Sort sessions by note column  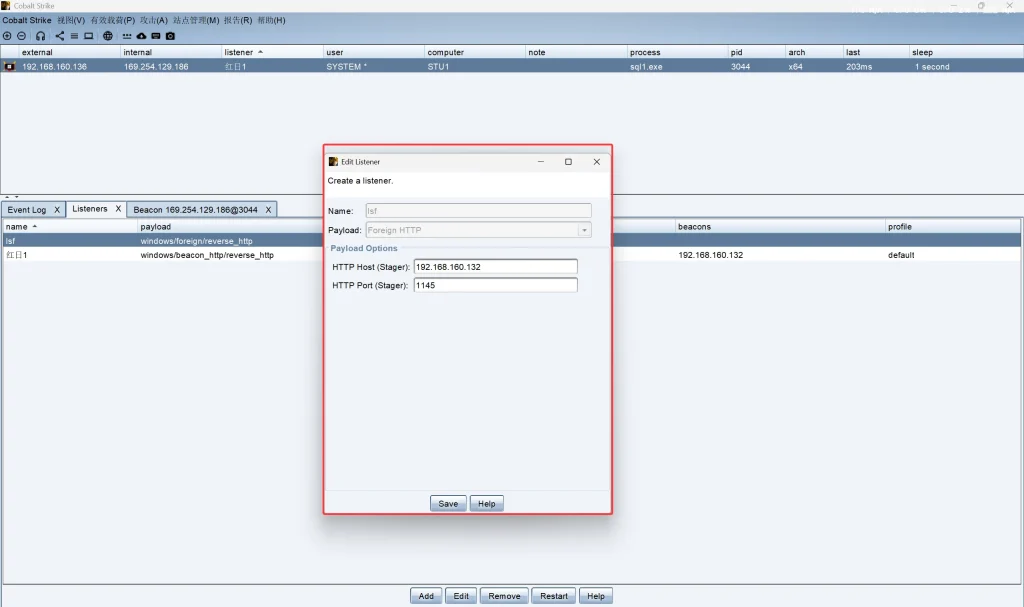tap(577, 52)
